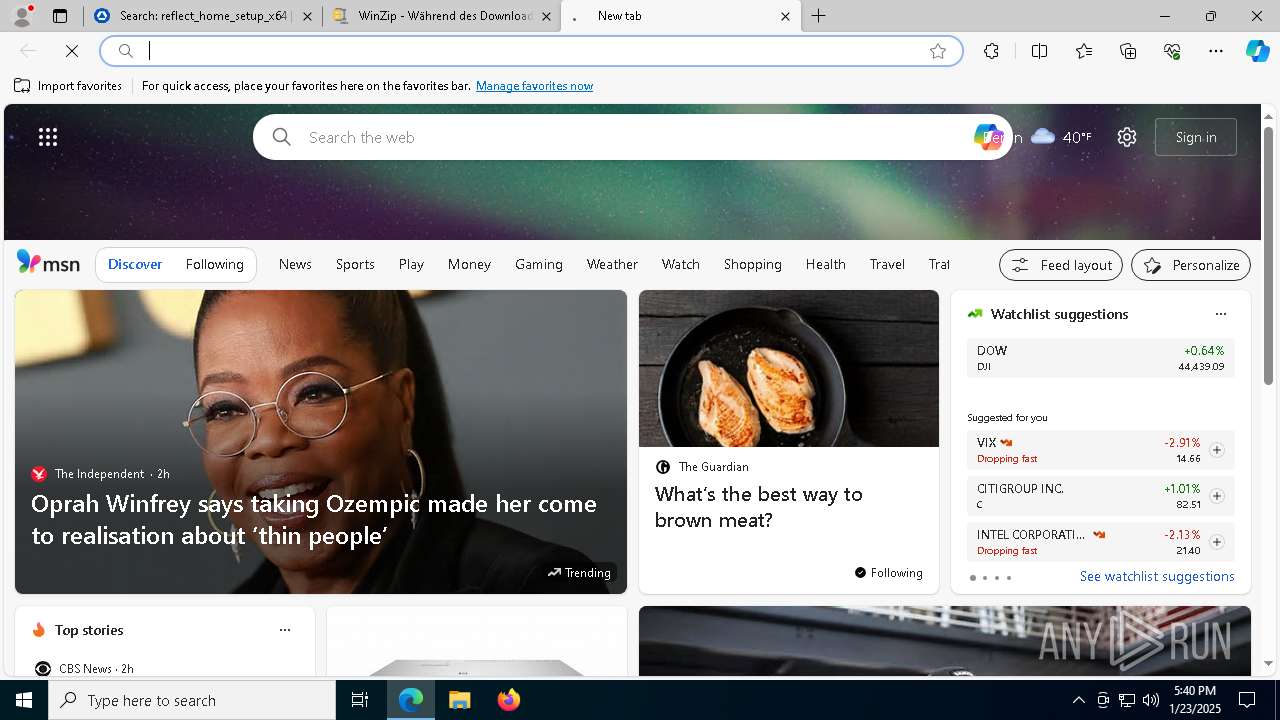The height and width of the screenshot is (720, 1280).
Task: Add Intel Corporation to watchlist
Action: tap(1216, 542)
